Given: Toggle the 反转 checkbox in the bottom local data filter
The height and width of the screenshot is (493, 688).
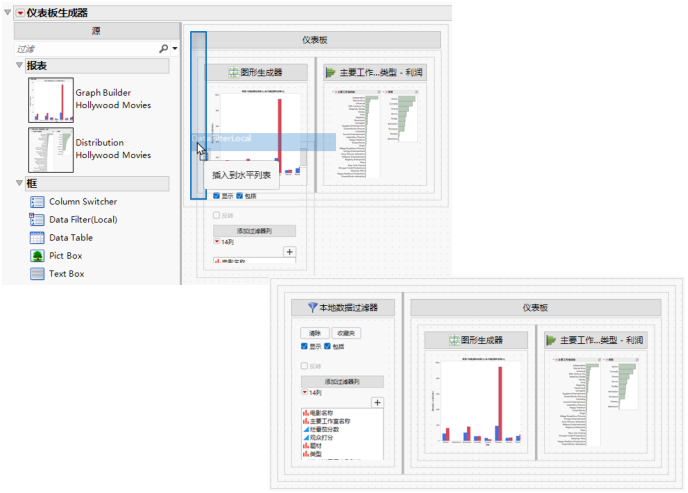Looking at the screenshot, I should point(304,365).
